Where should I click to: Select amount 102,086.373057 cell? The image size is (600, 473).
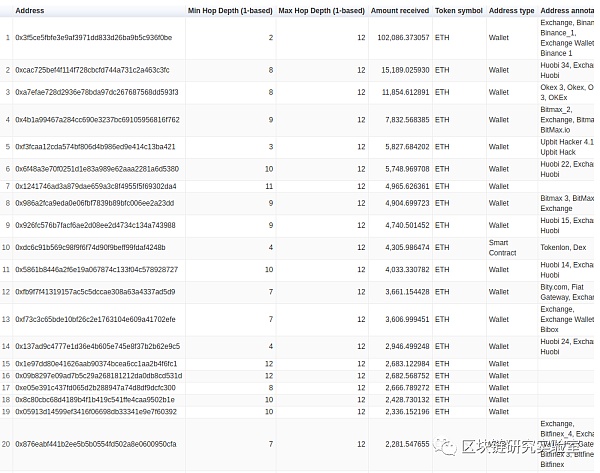(x=403, y=38)
